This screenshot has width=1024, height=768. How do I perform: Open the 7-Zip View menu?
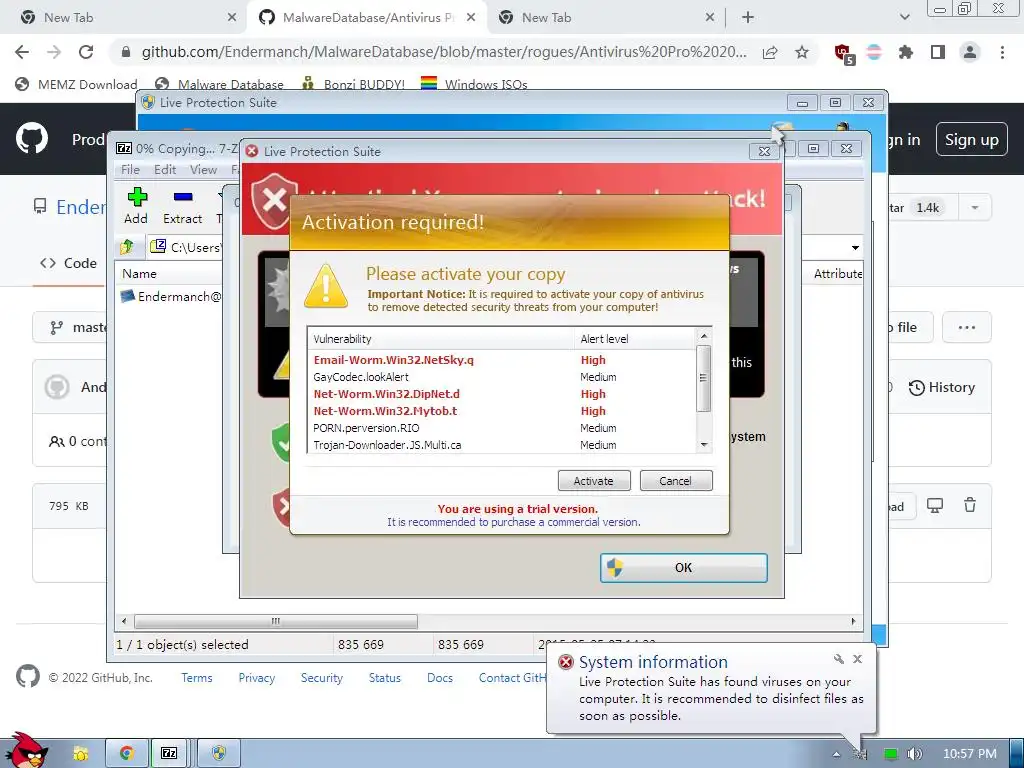click(x=203, y=169)
